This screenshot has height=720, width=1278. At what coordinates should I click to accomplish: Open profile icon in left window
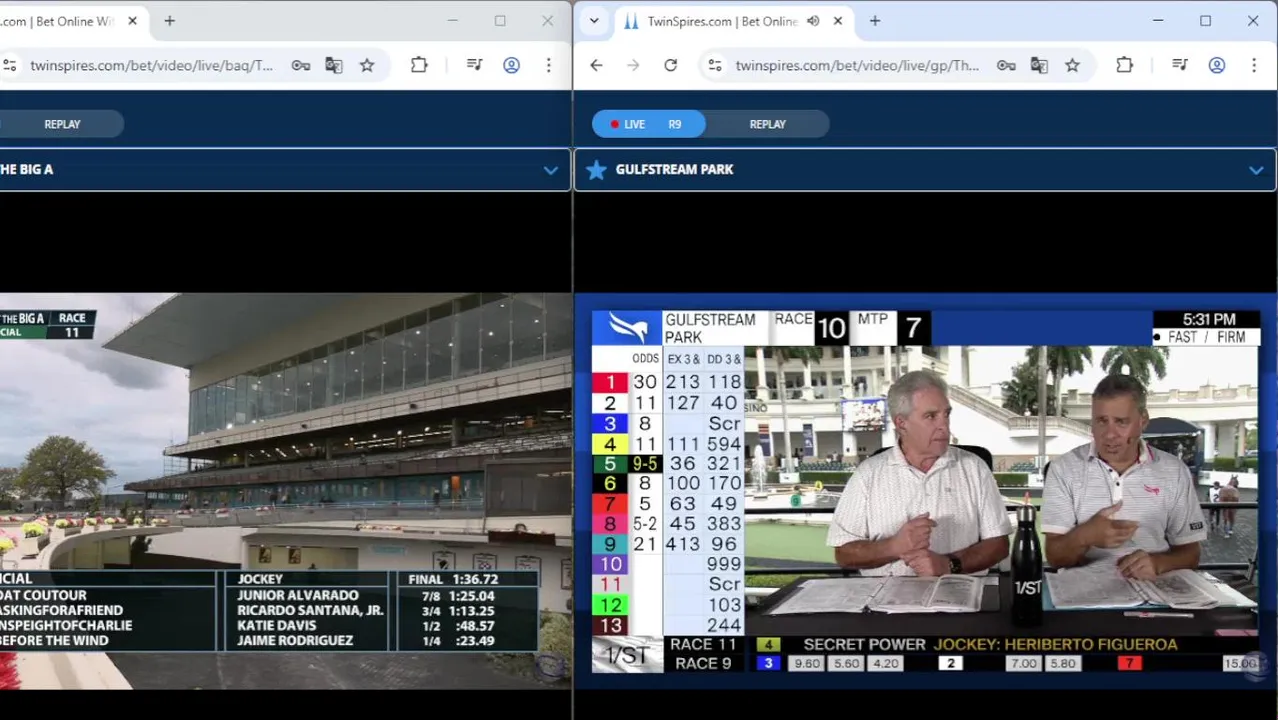511,65
